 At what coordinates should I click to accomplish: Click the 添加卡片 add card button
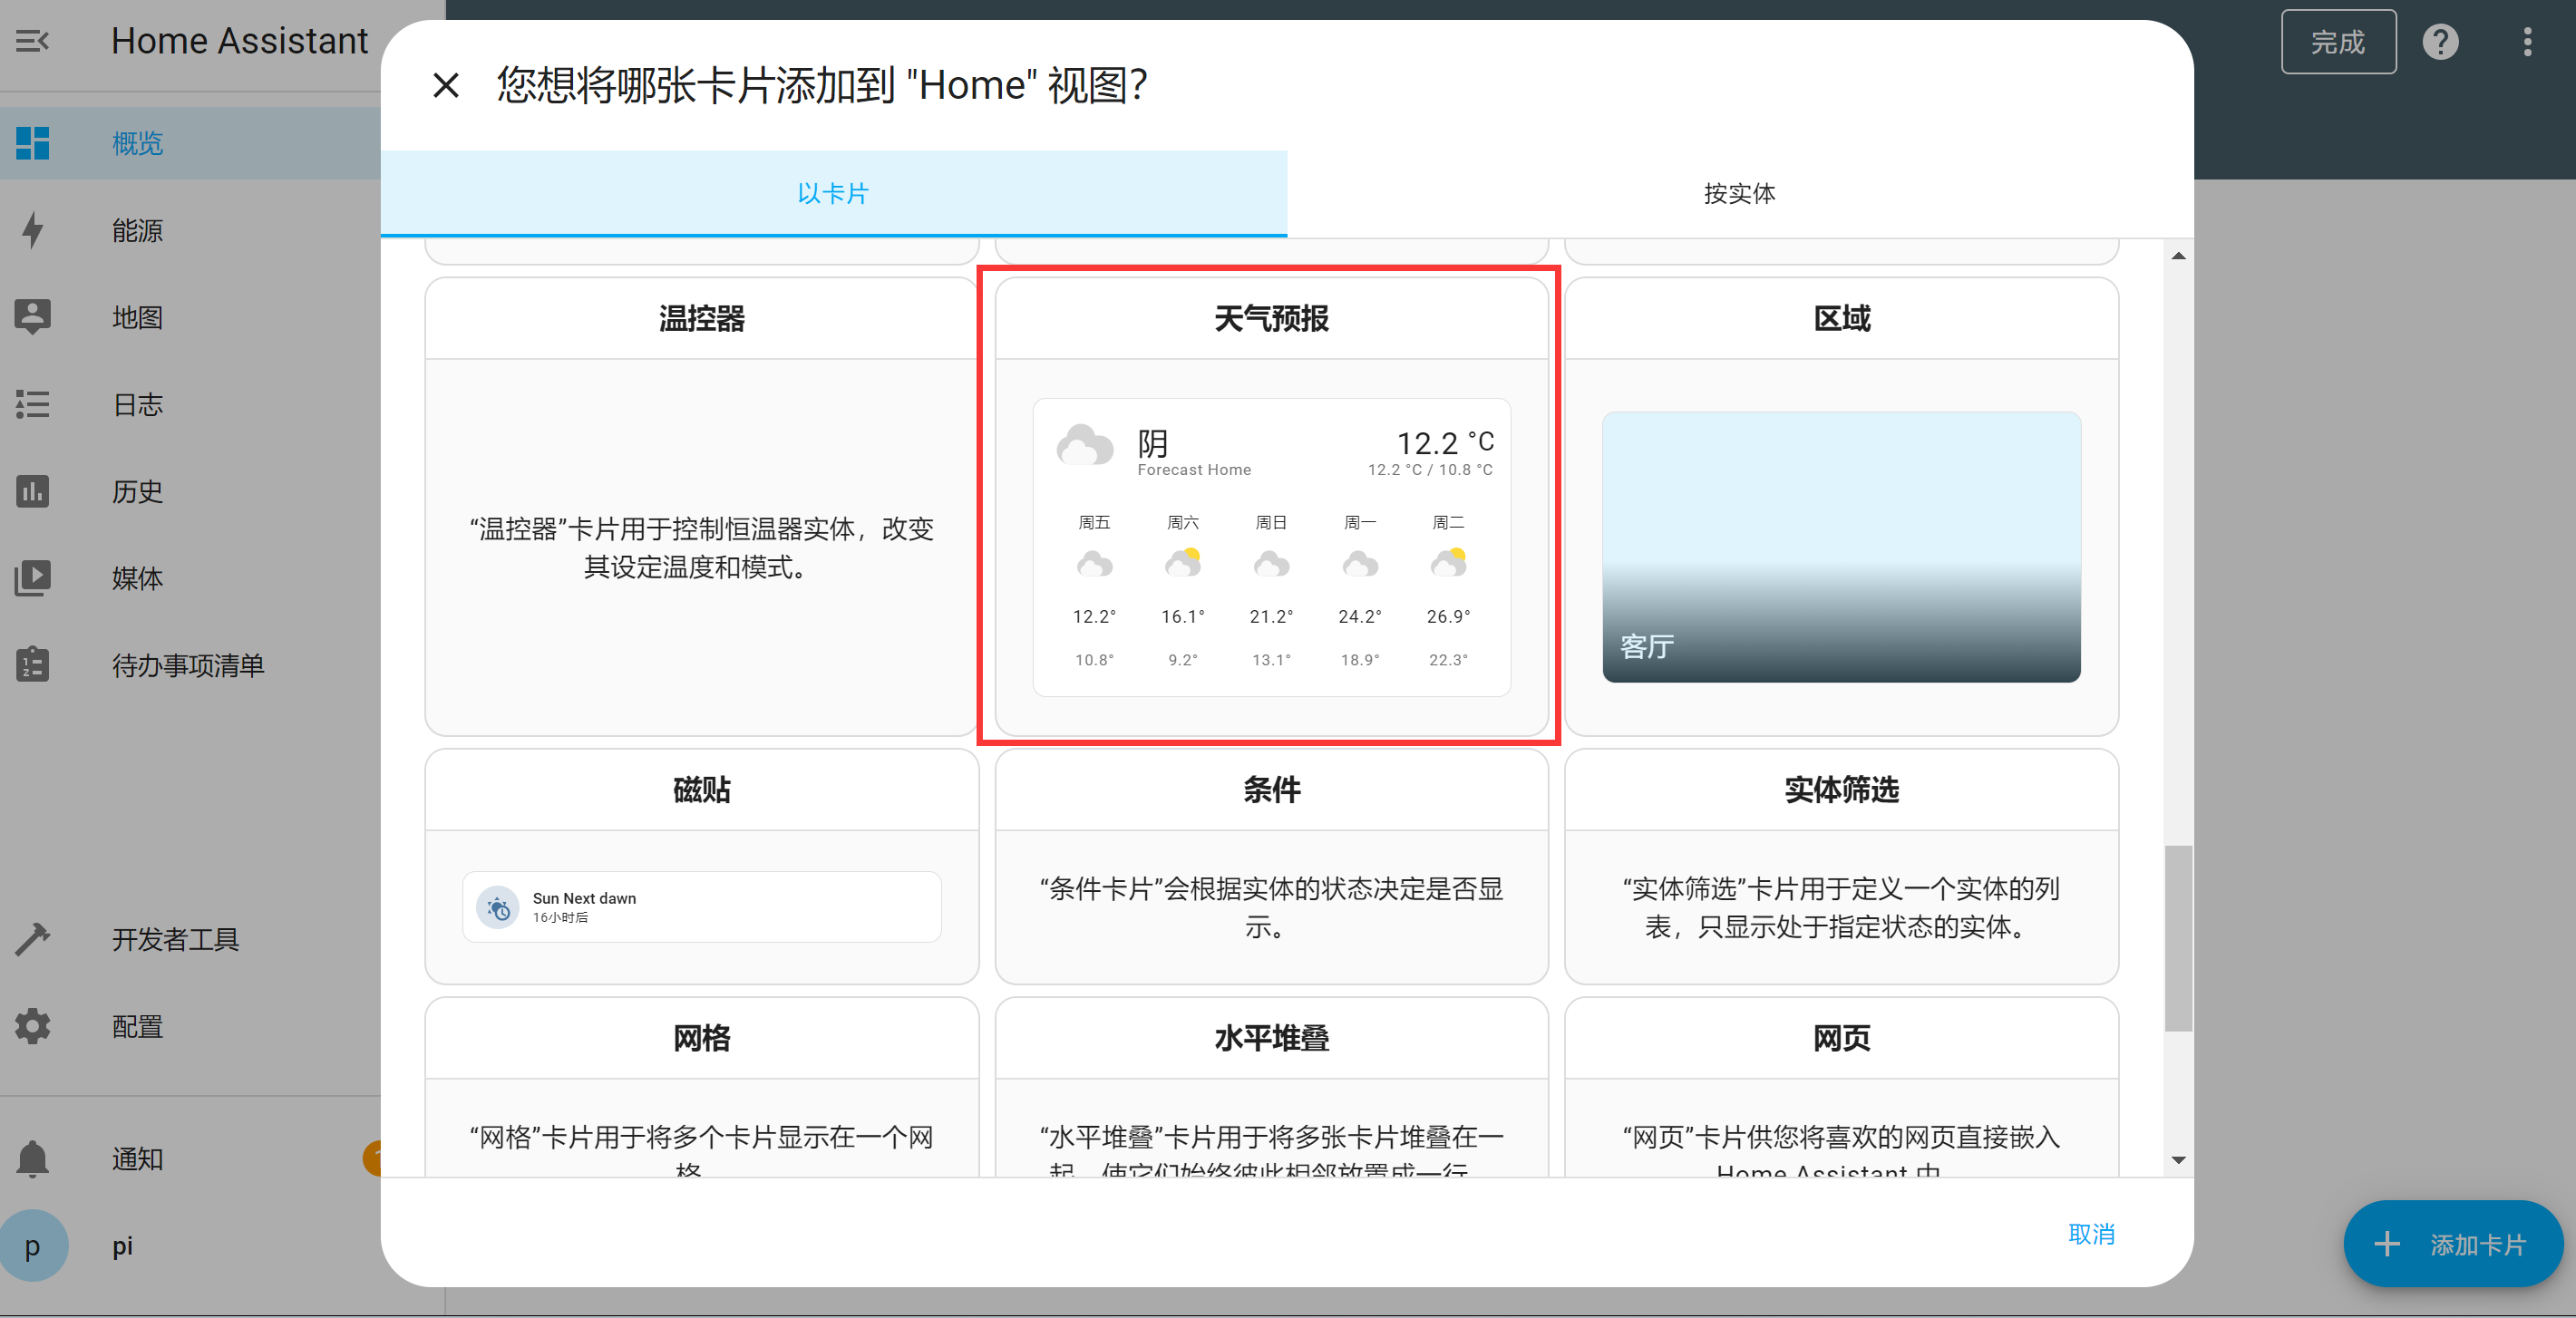coord(2453,1243)
